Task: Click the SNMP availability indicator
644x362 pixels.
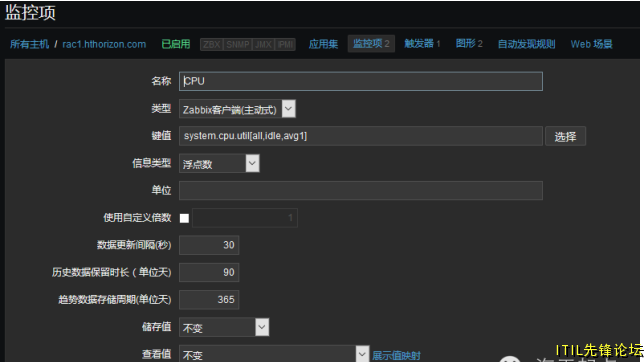Action: [x=237, y=44]
